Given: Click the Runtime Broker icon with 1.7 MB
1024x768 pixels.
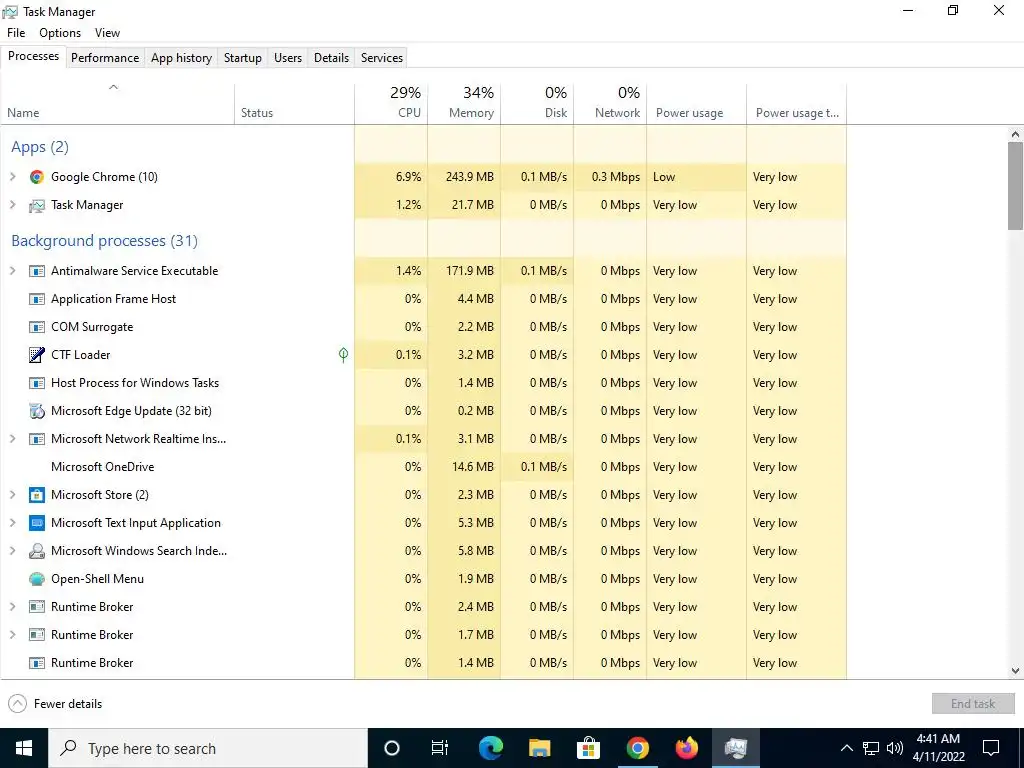Looking at the screenshot, I should click(37, 635).
